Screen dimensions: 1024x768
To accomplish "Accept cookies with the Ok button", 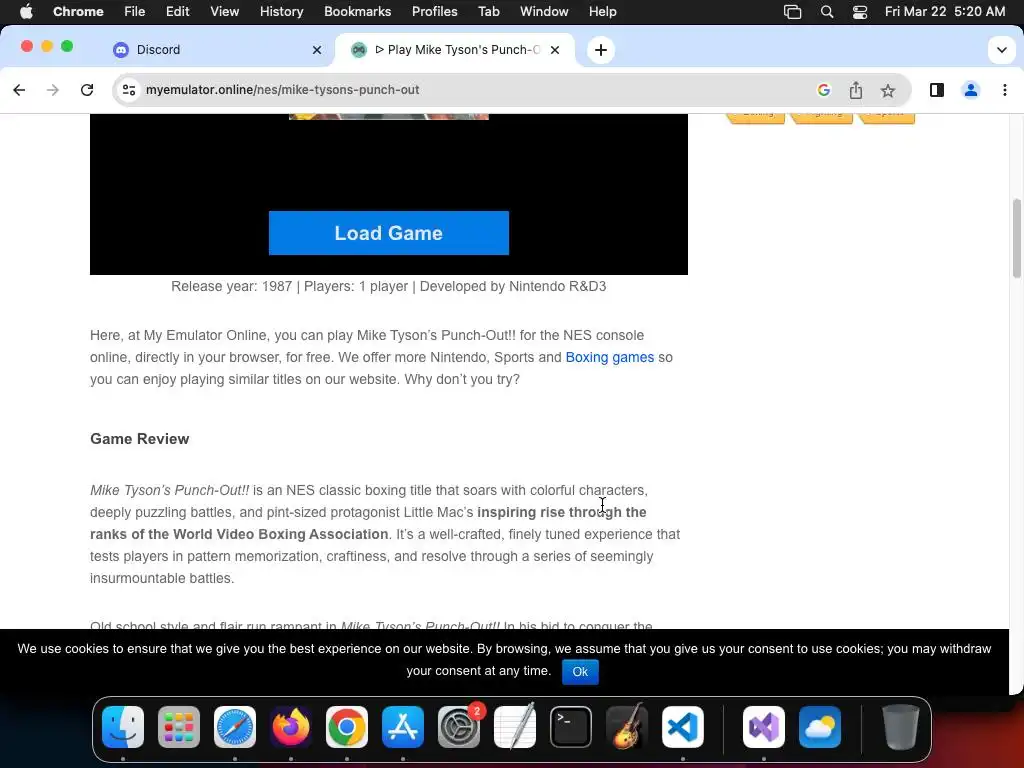I will [580, 671].
